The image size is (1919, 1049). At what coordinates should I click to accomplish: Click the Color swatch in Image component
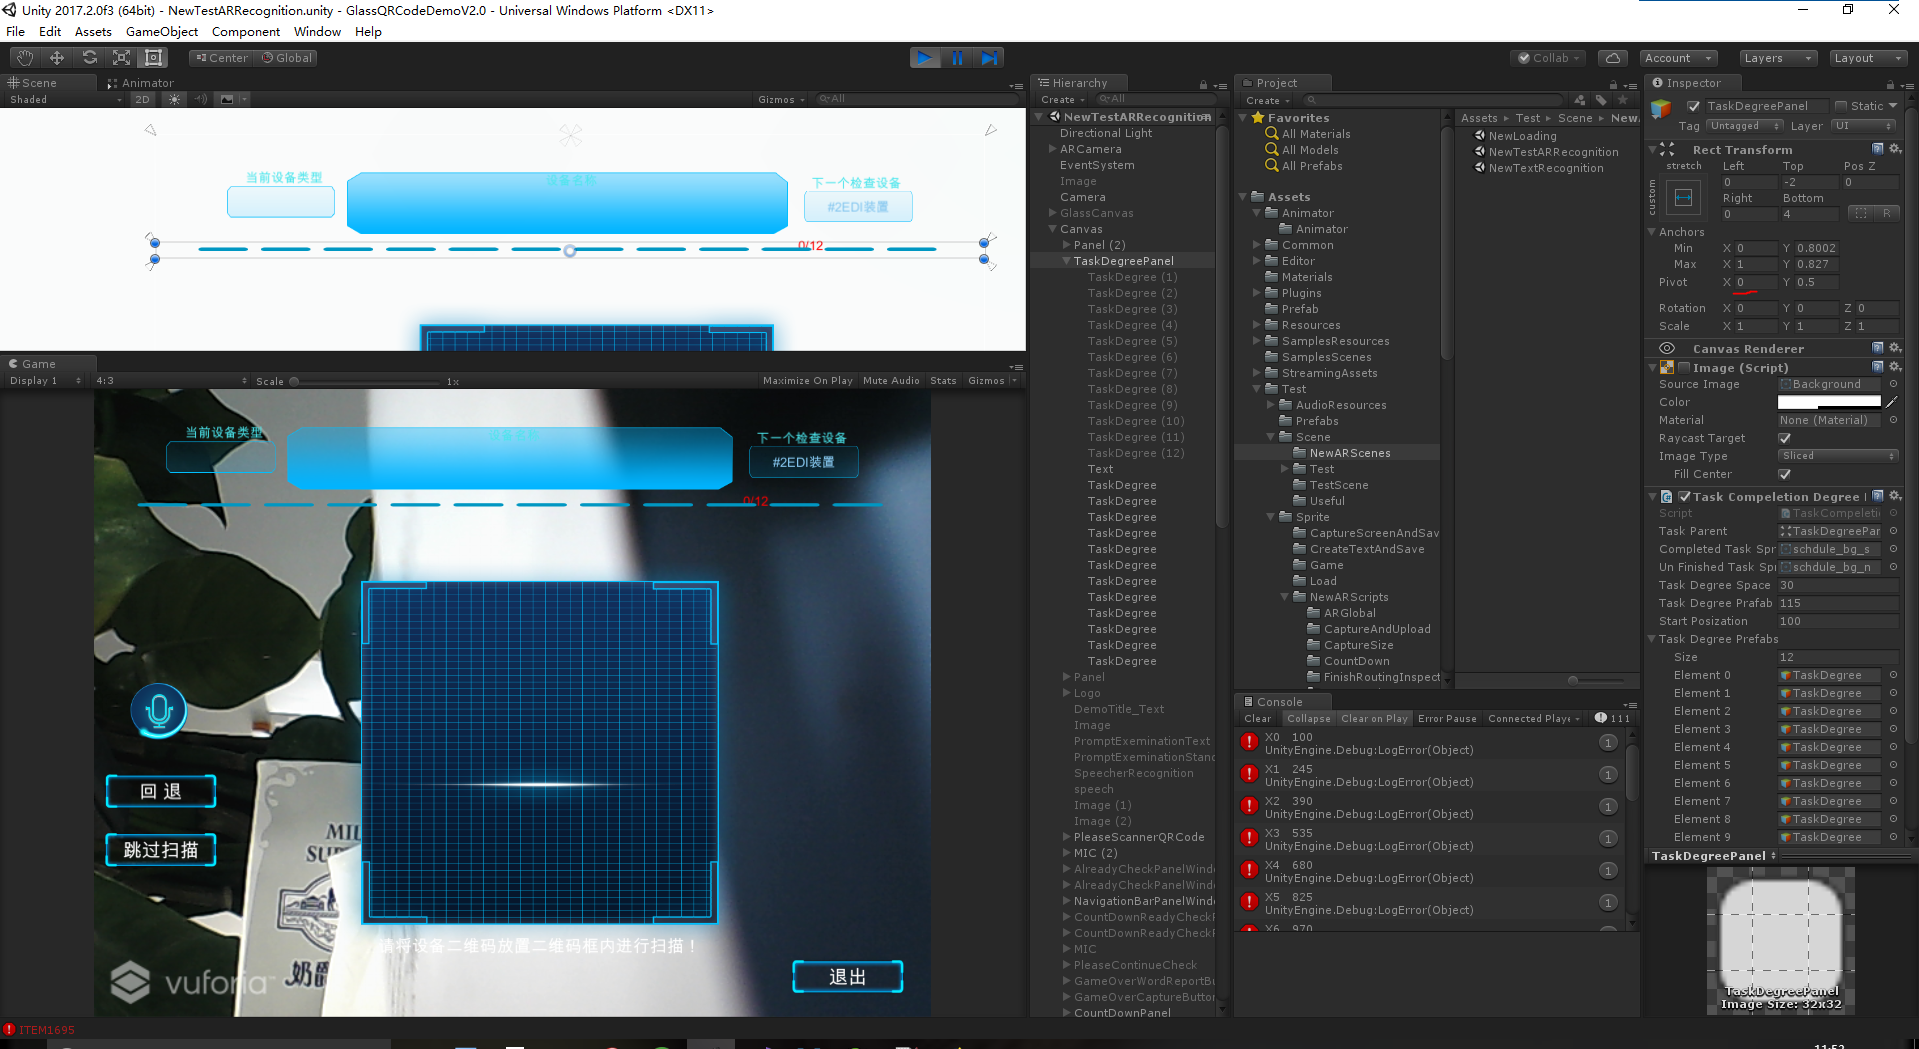point(1829,402)
